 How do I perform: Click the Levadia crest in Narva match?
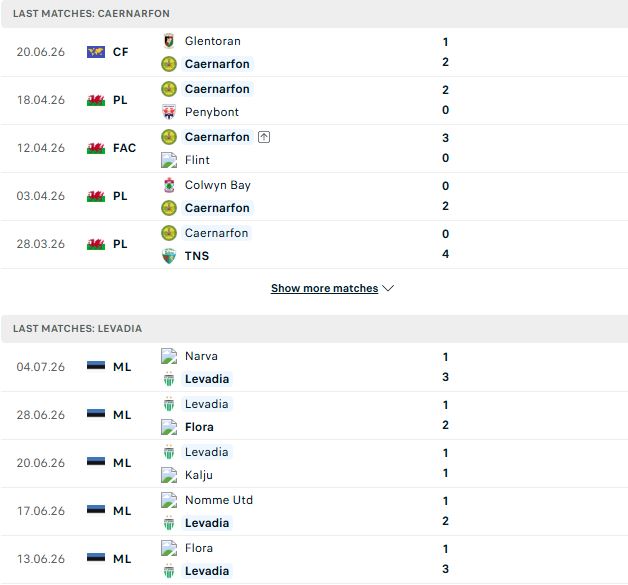click(169, 379)
